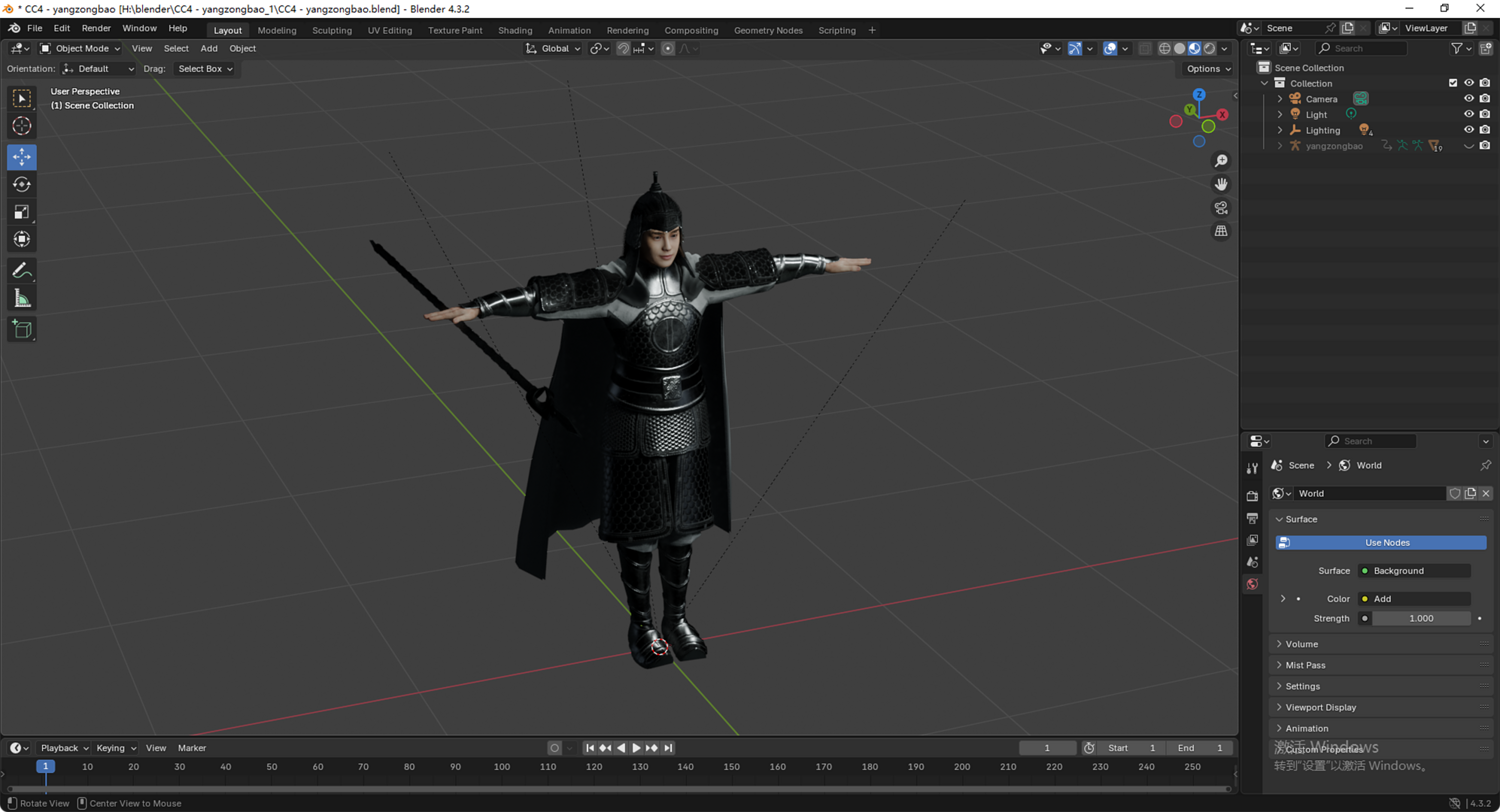This screenshot has height=812, width=1500.
Task: Unlink the World data-block with the X
Action: (x=1486, y=493)
